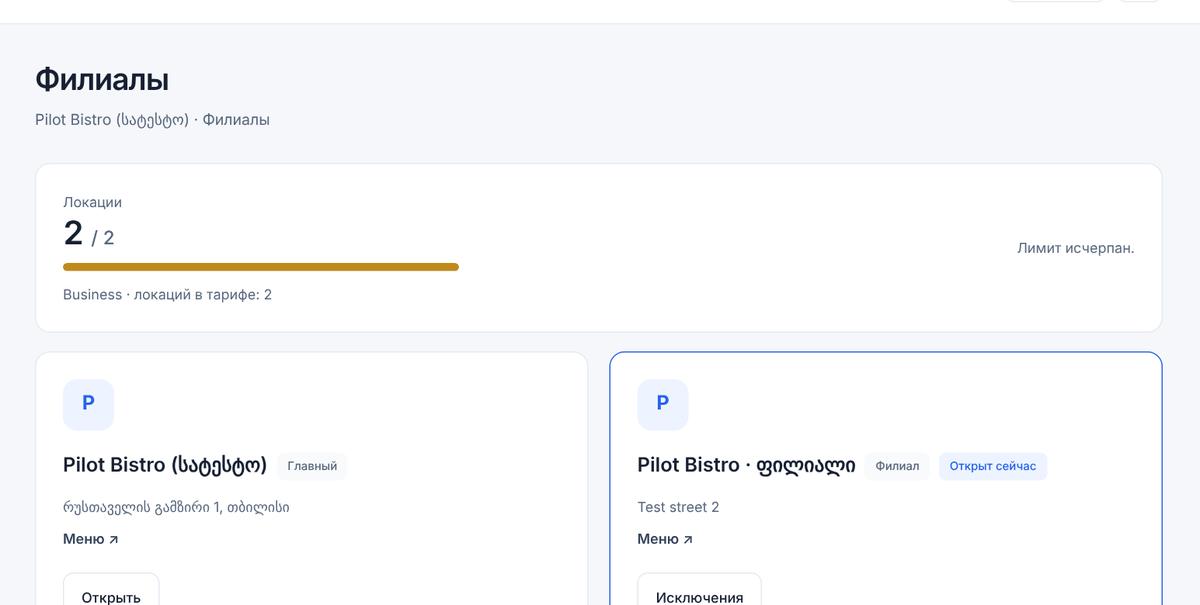Click the P avatar of Pilot Bistro · ფილიალი
This screenshot has height=605, width=1200.
point(663,404)
